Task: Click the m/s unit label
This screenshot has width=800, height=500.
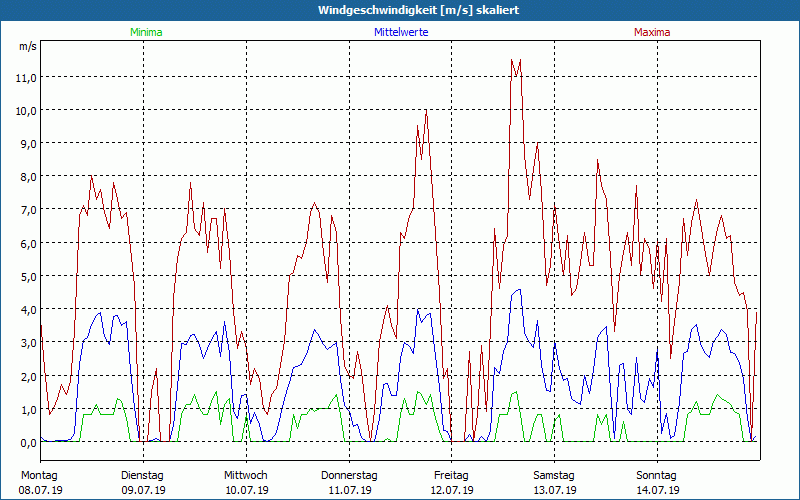Action: (x=27, y=47)
